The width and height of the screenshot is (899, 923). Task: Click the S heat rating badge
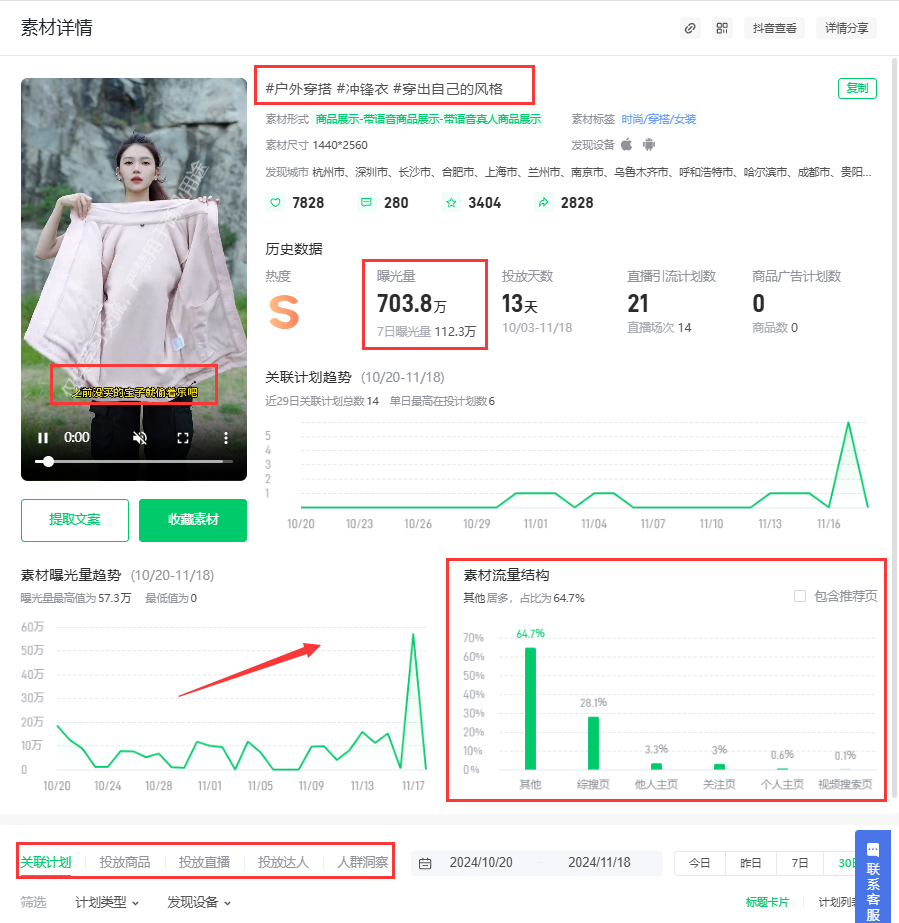[x=284, y=312]
